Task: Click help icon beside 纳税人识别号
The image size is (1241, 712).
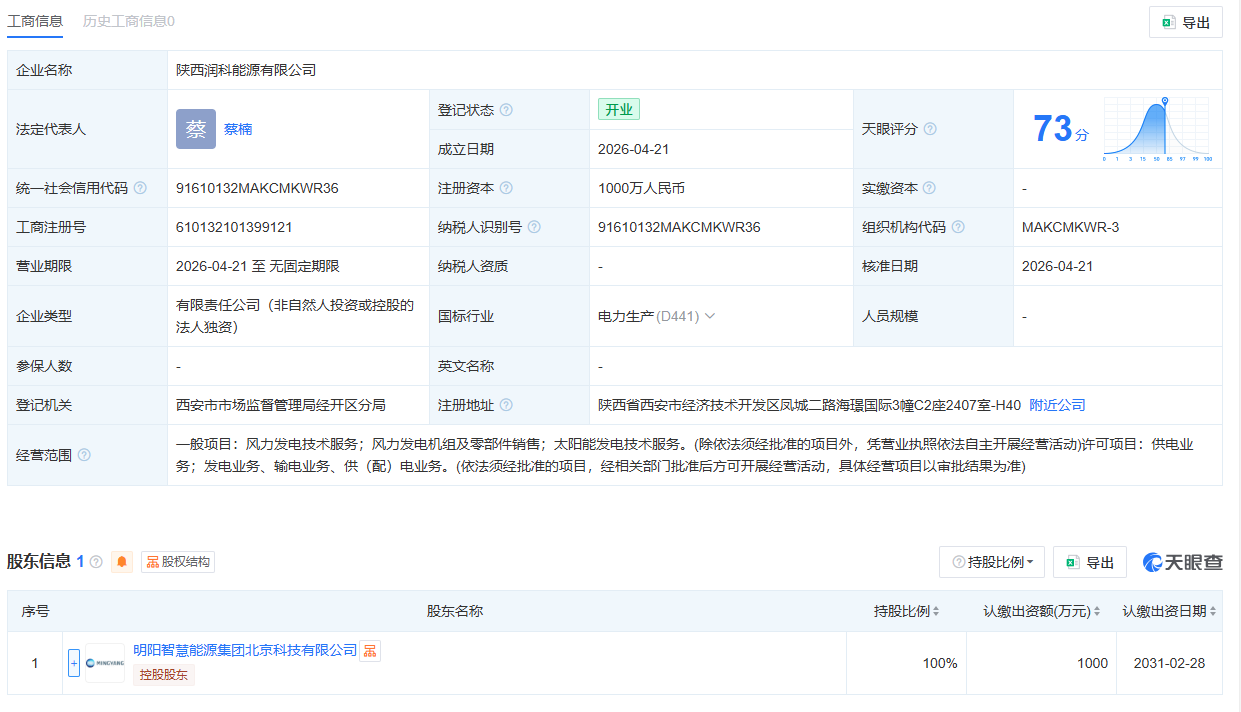Action: pos(534,227)
